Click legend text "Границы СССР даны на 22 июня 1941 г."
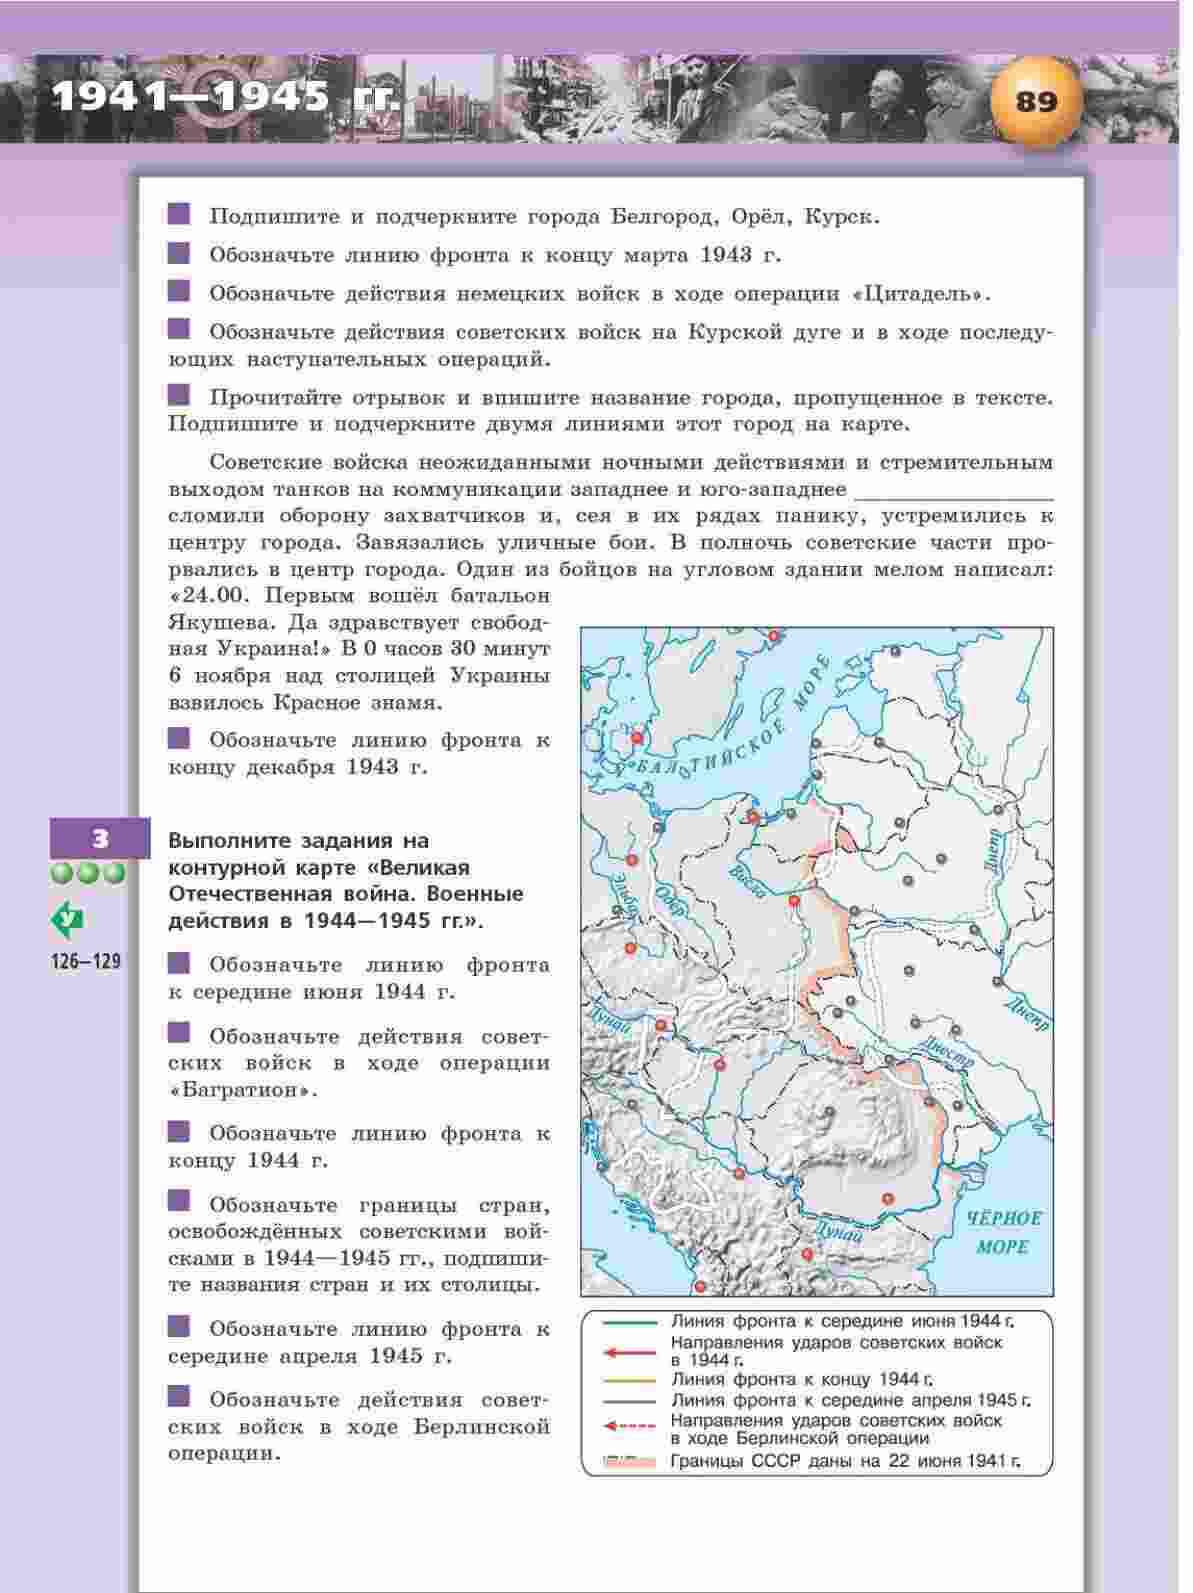Screen dimensions: 1193x1593 pos(846,1461)
